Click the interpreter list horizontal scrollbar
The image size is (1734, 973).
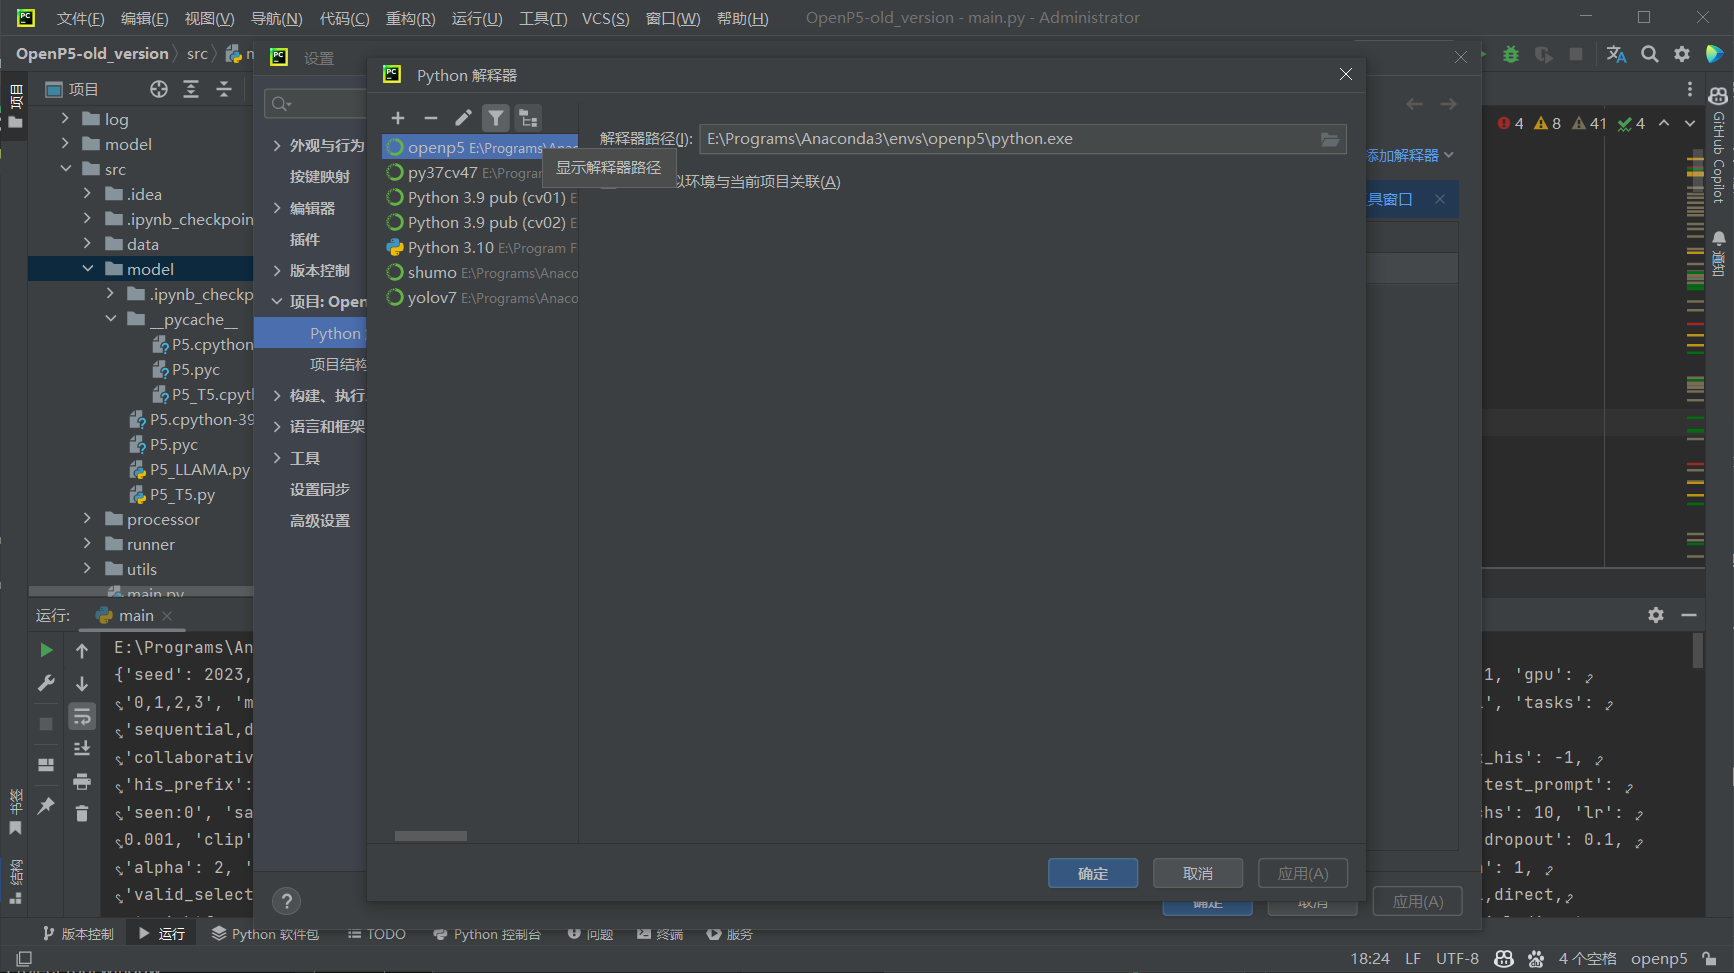[431, 836]
